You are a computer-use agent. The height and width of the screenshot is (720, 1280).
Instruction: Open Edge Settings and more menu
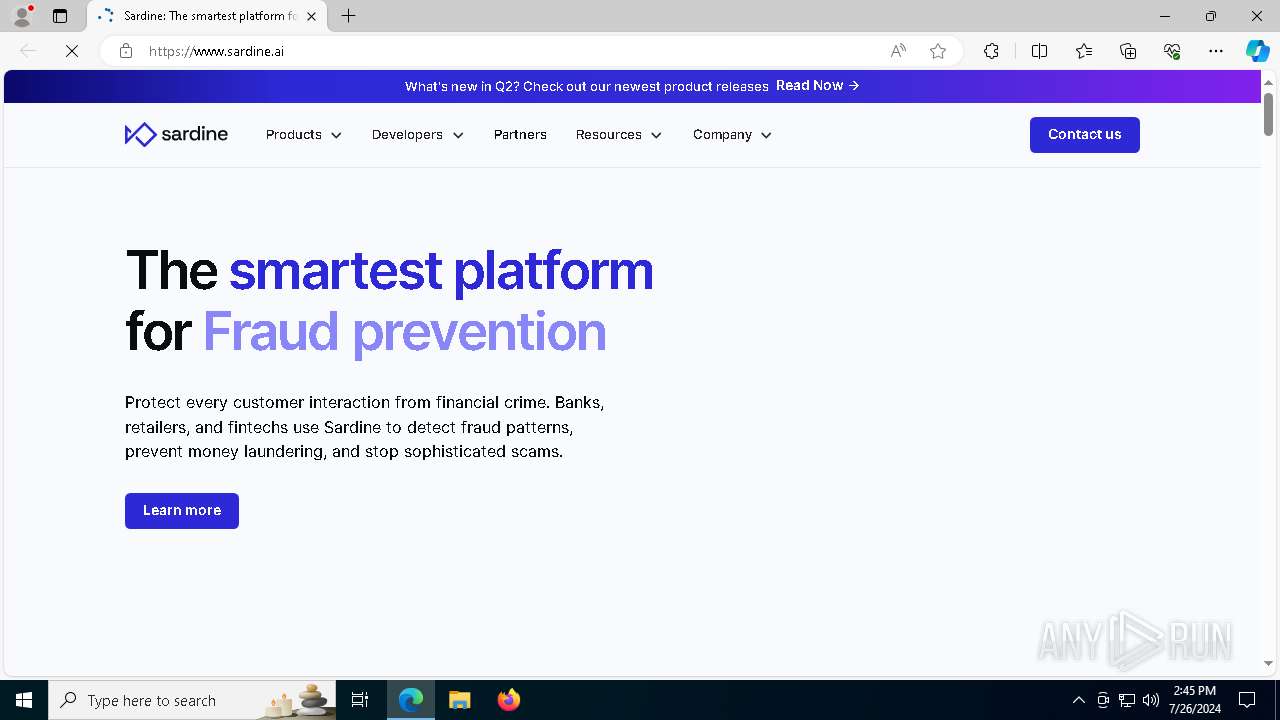coord(1216,51)
